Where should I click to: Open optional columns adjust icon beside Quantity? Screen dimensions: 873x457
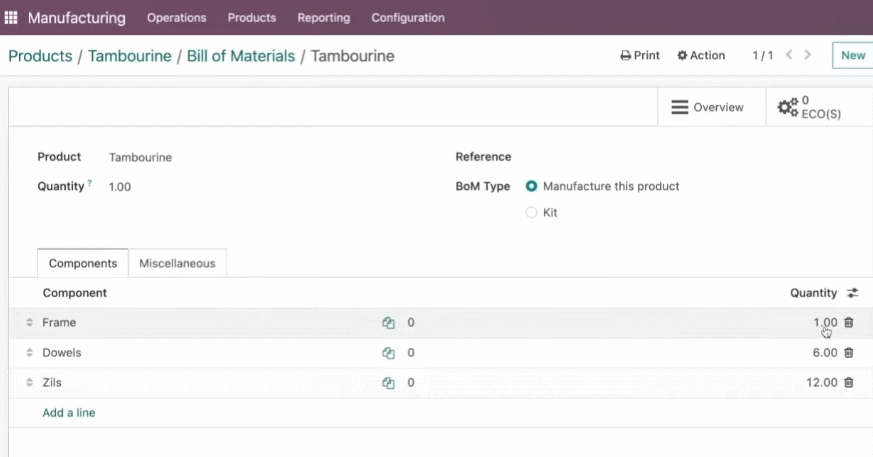point(852,293)
